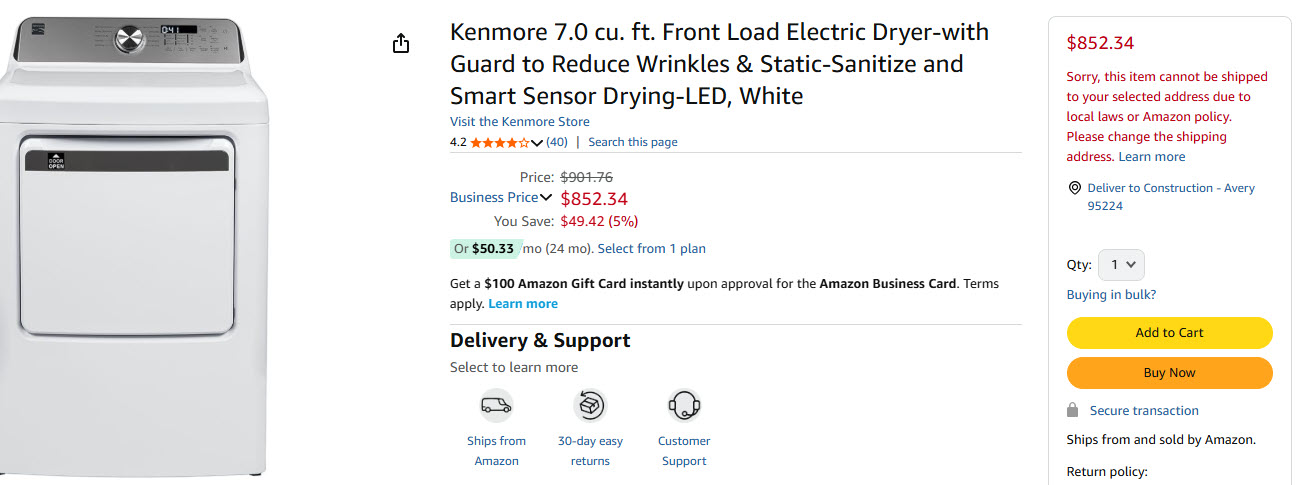Open the Ships from Amazon truck icon
The height and width of the screenshot is (485, 1299).
(496, 405)
